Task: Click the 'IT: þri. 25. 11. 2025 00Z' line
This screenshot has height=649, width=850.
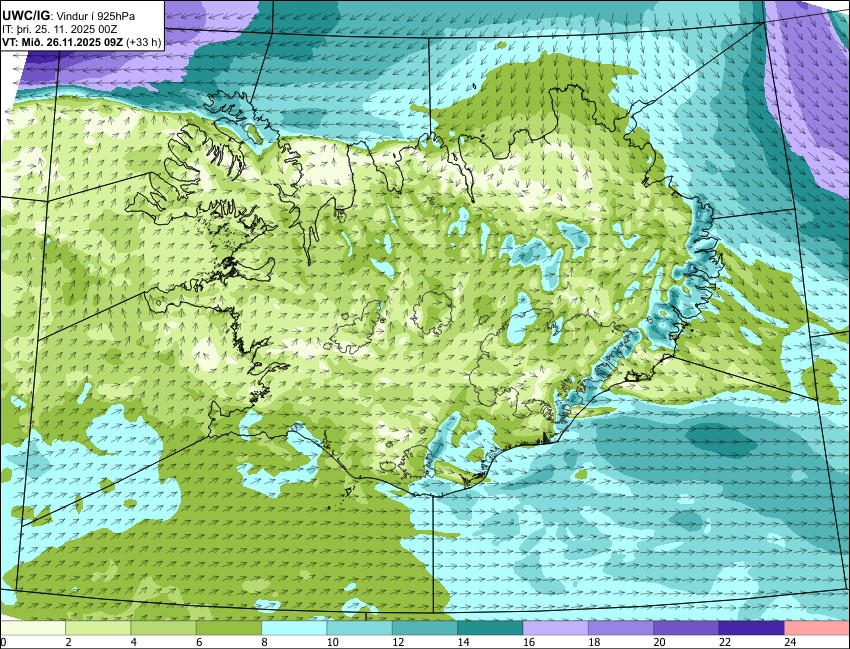Action: [60, 29]
